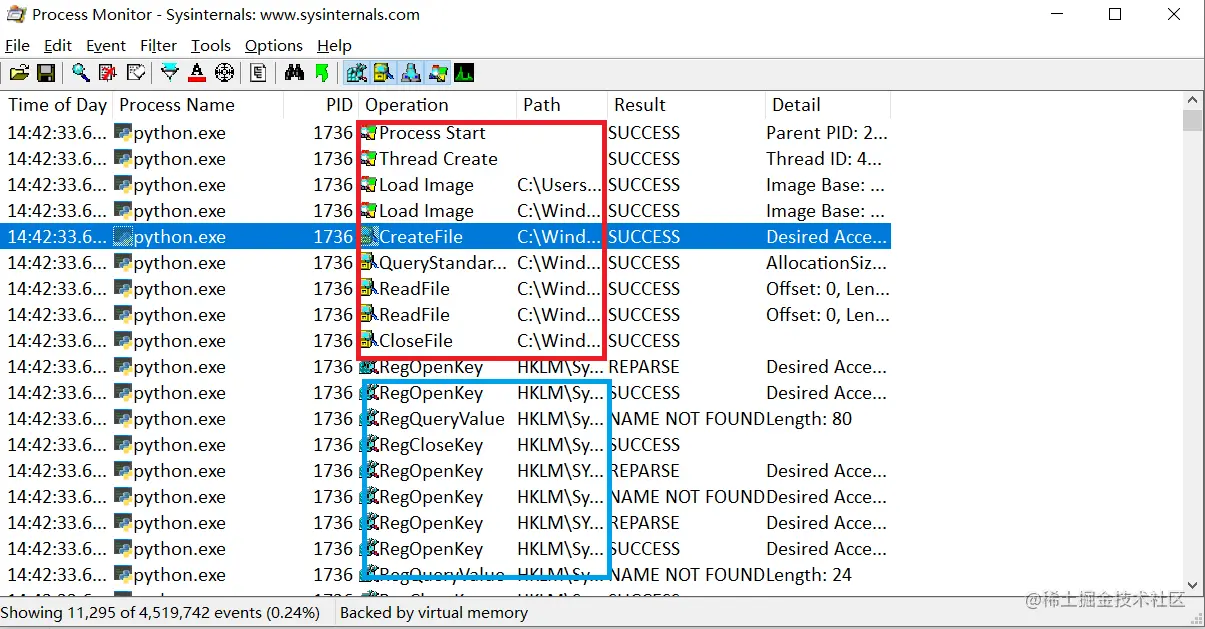Toggle Show File System Activity
The image size is (1205, 629).
pyautogui.click(x=383, y=73)
